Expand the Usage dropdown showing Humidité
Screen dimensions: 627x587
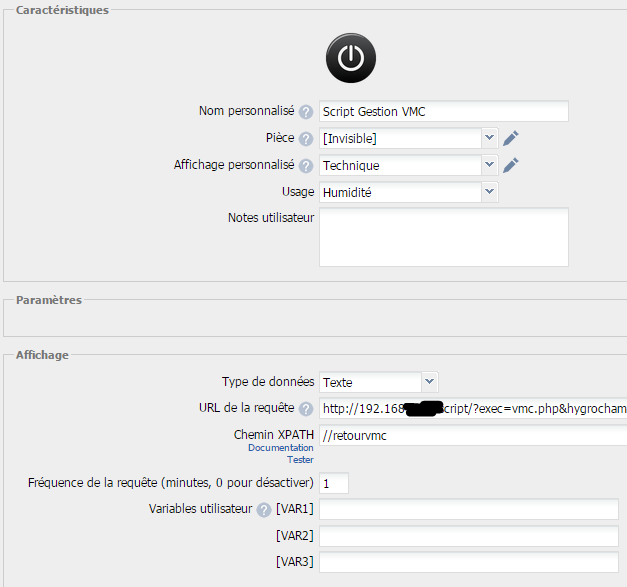(x=408, y=192)
